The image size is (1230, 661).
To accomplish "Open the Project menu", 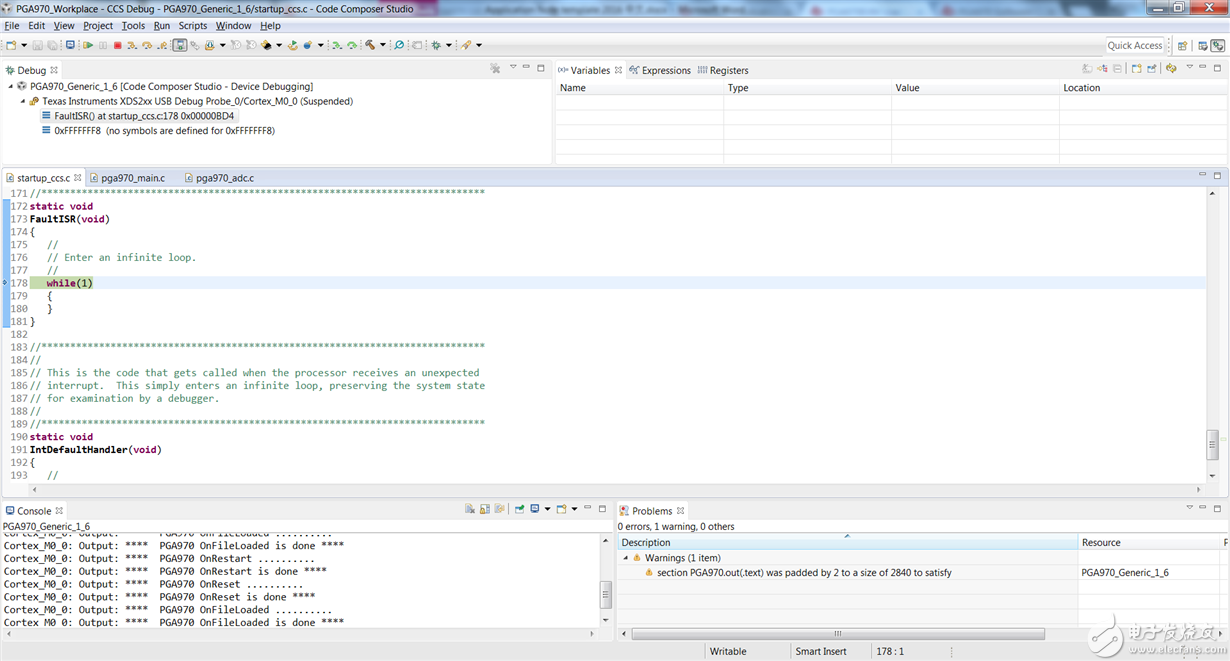I will click(x=98, y=25).
